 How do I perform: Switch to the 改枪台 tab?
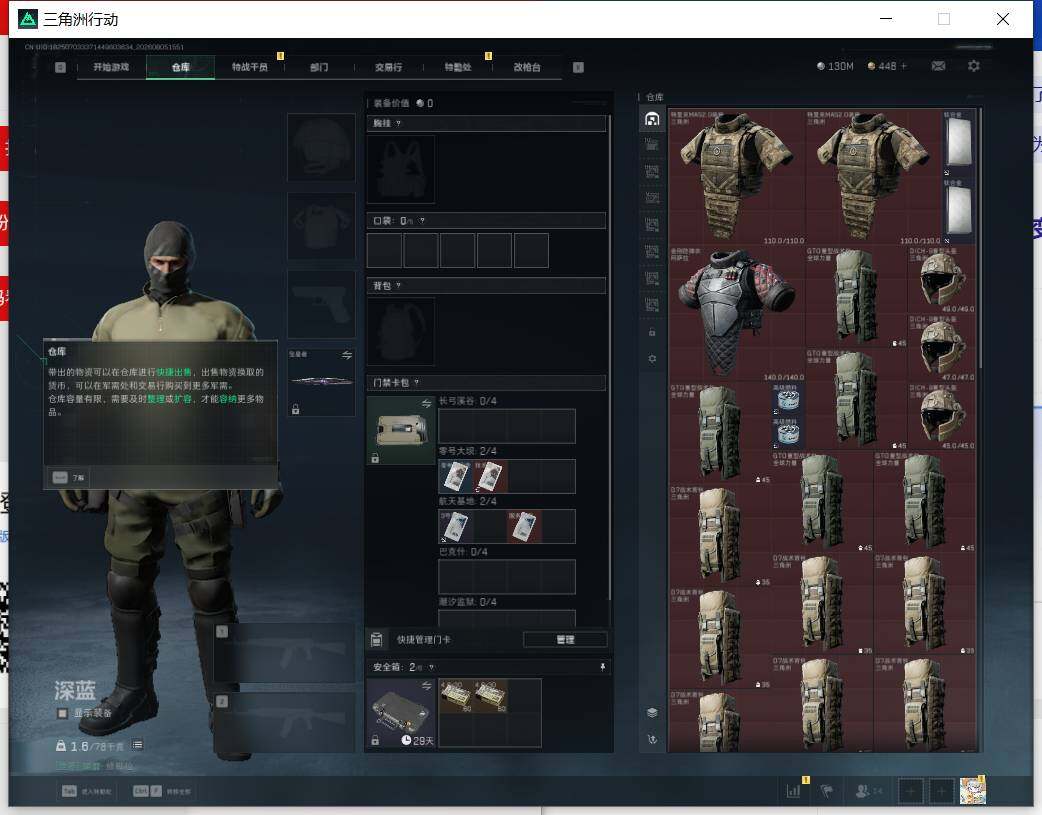coord(527,67)
